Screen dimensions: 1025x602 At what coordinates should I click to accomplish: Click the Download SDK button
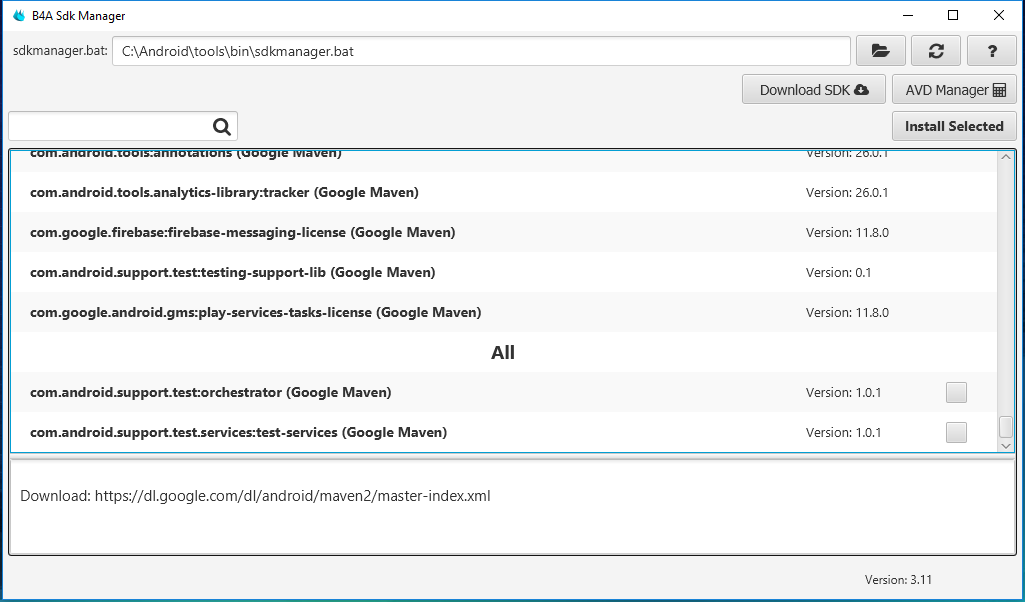pyautogui.click(x=813, y=90)
